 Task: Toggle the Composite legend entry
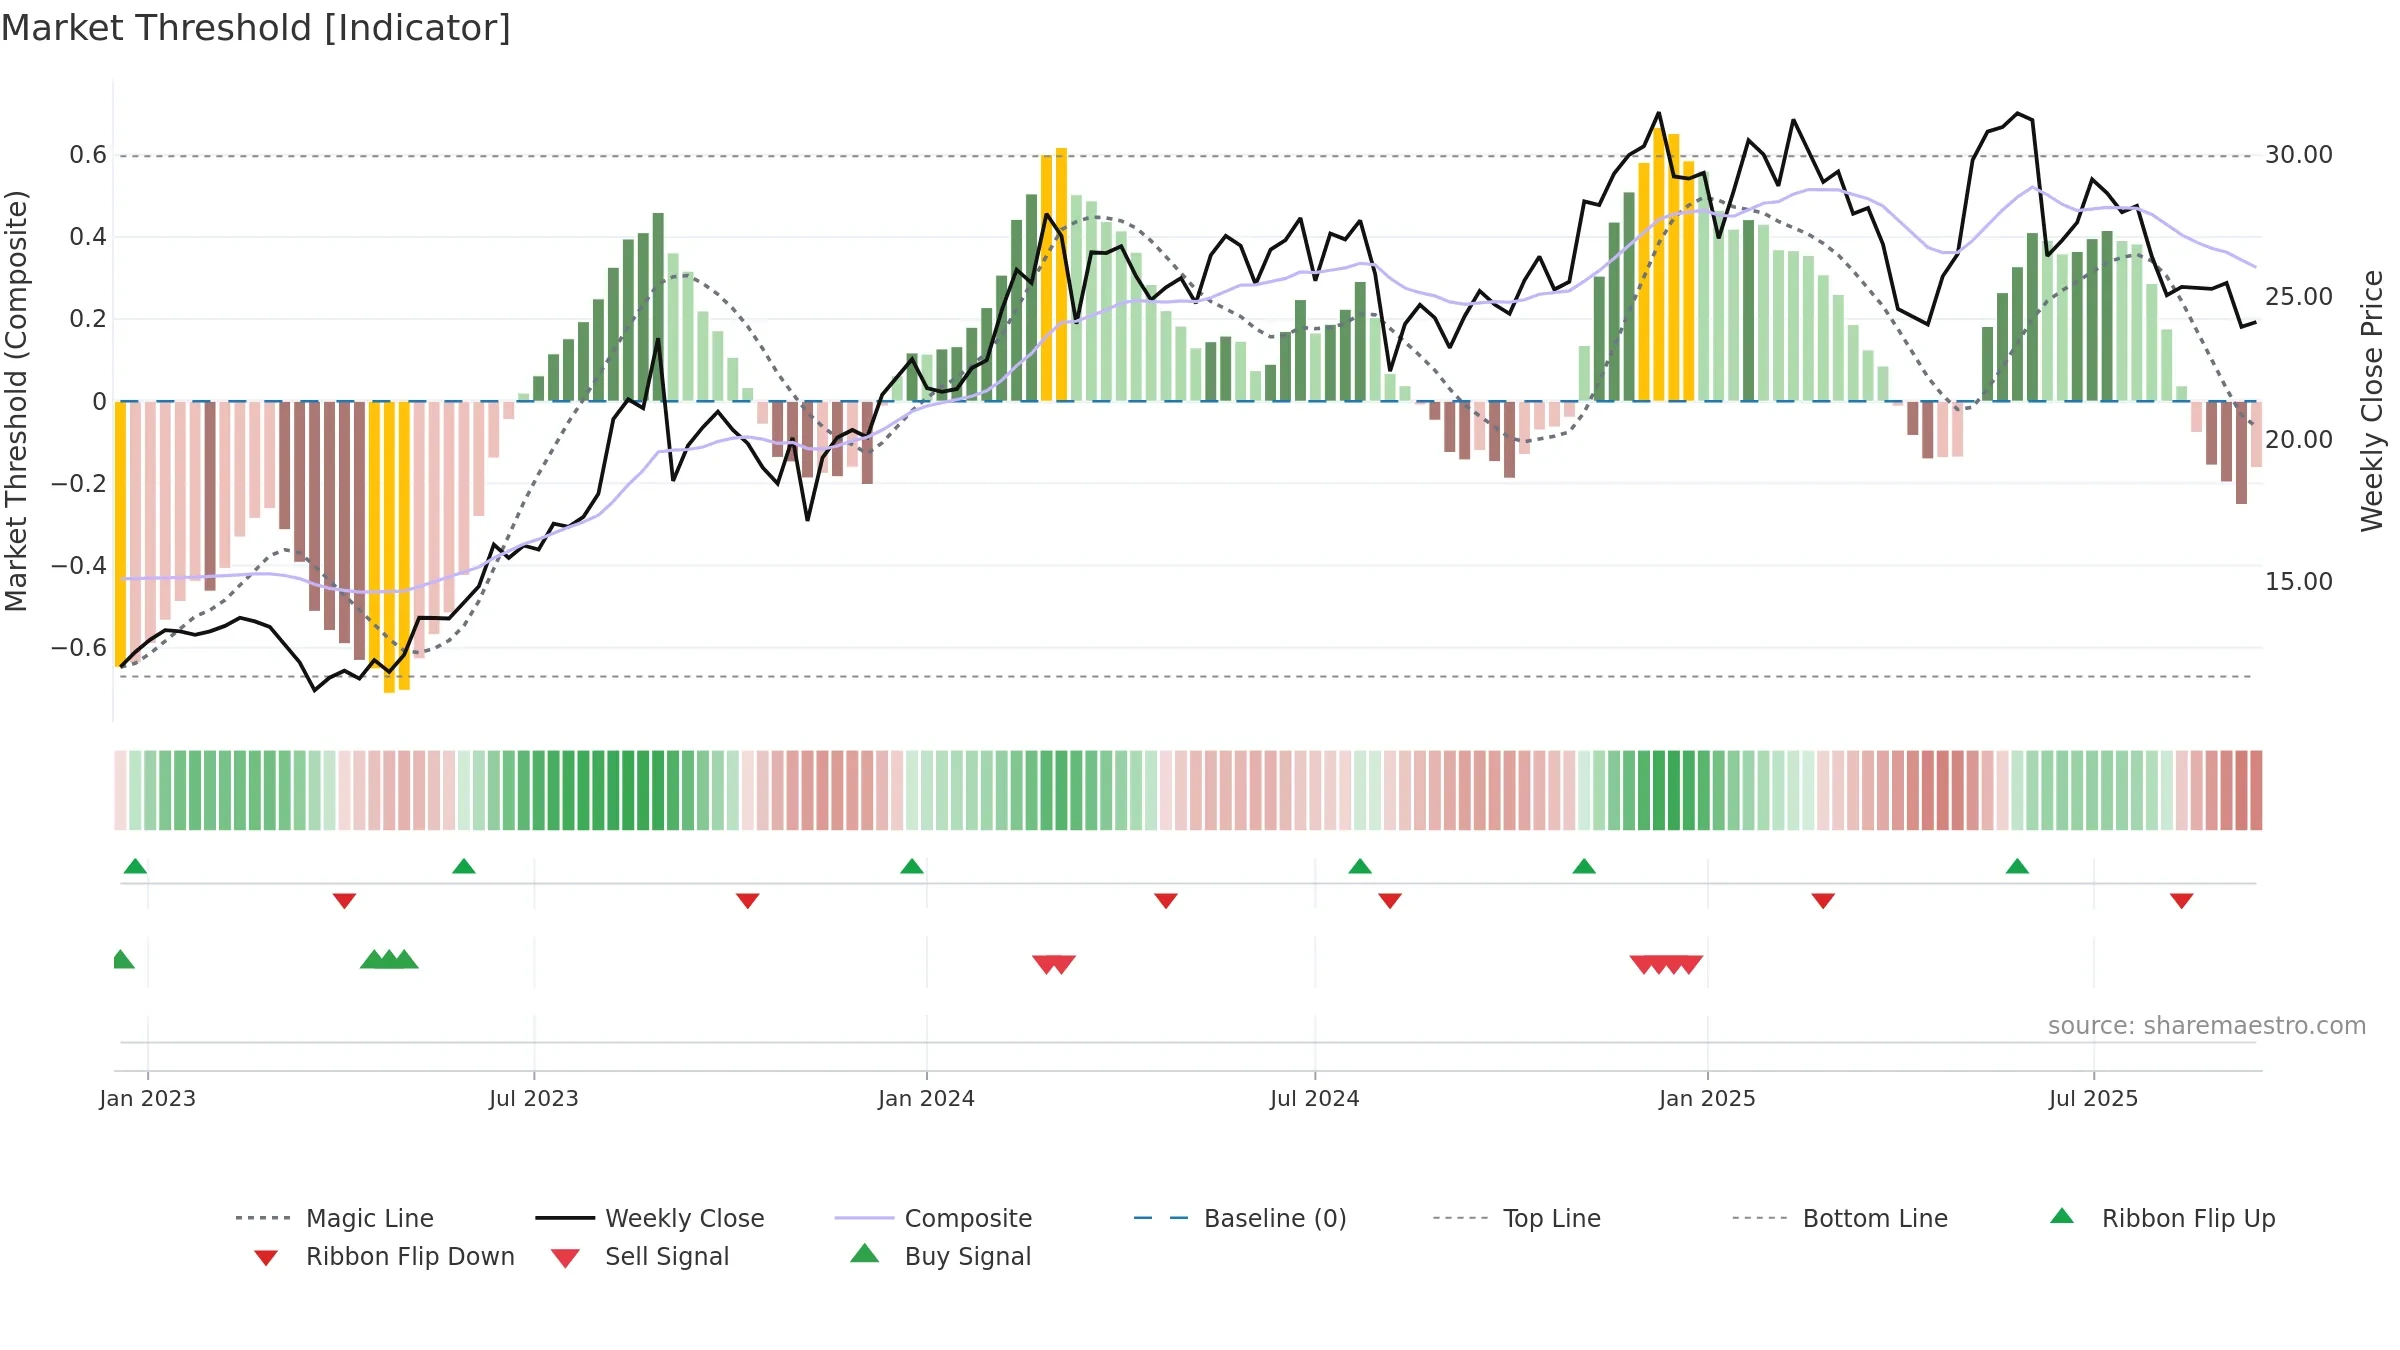pos(933,1218)
